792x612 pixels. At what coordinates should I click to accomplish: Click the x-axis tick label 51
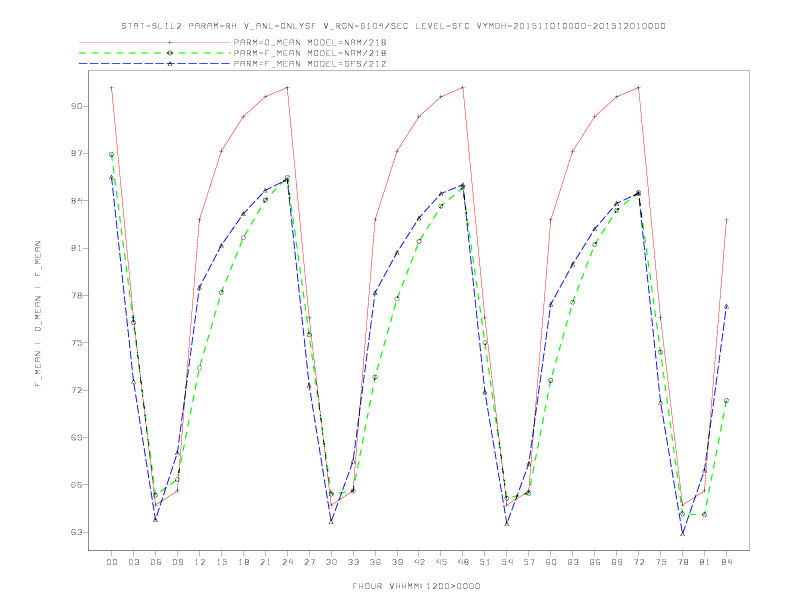[485, 562]
